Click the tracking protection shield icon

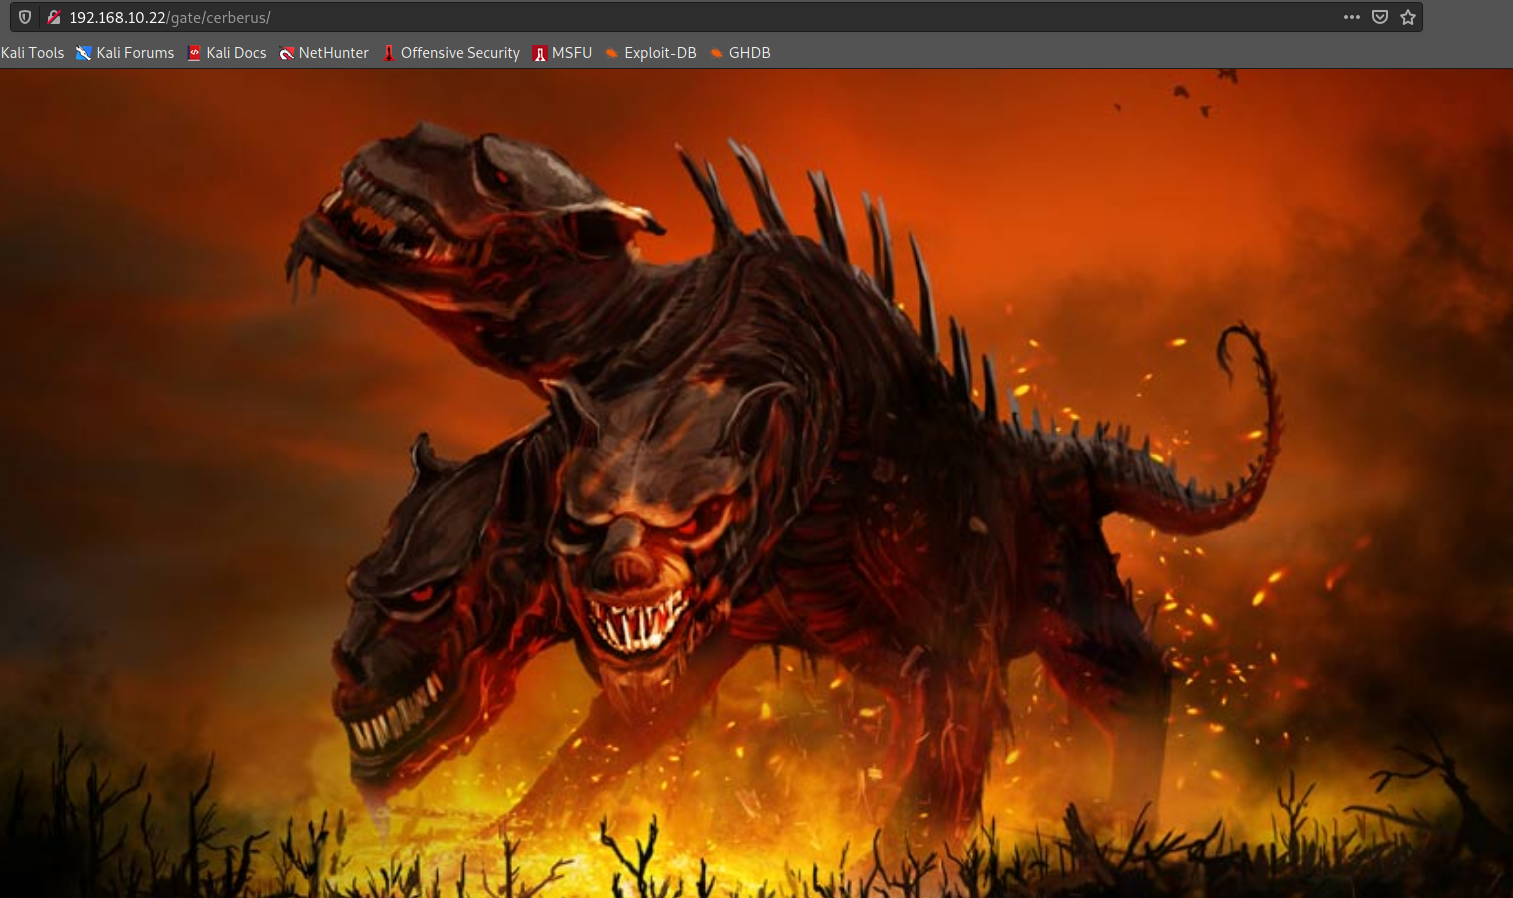pyautogui.click(x=25, y=17)
